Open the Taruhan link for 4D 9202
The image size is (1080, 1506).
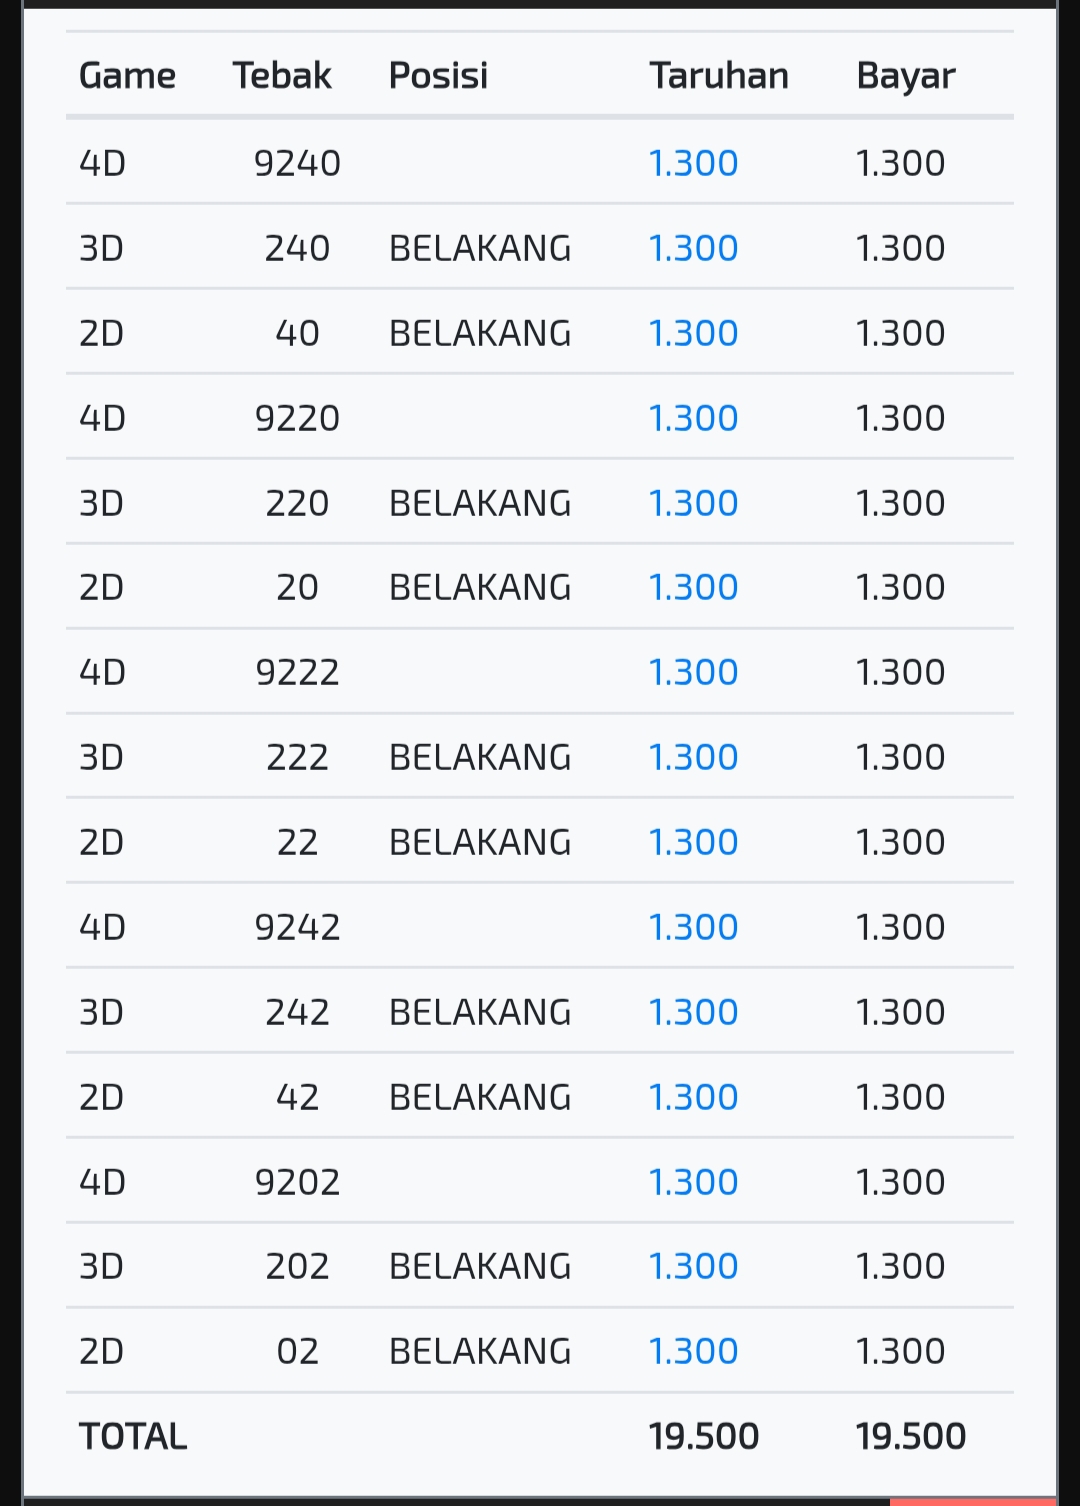693,1182
